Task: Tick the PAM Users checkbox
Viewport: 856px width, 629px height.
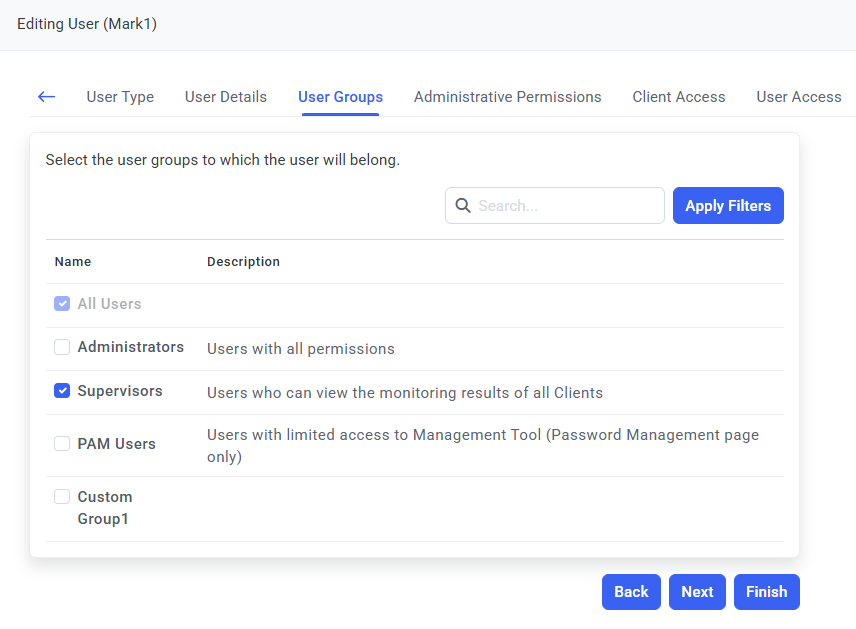Action: pyautogui.click(x=62, y=443)
